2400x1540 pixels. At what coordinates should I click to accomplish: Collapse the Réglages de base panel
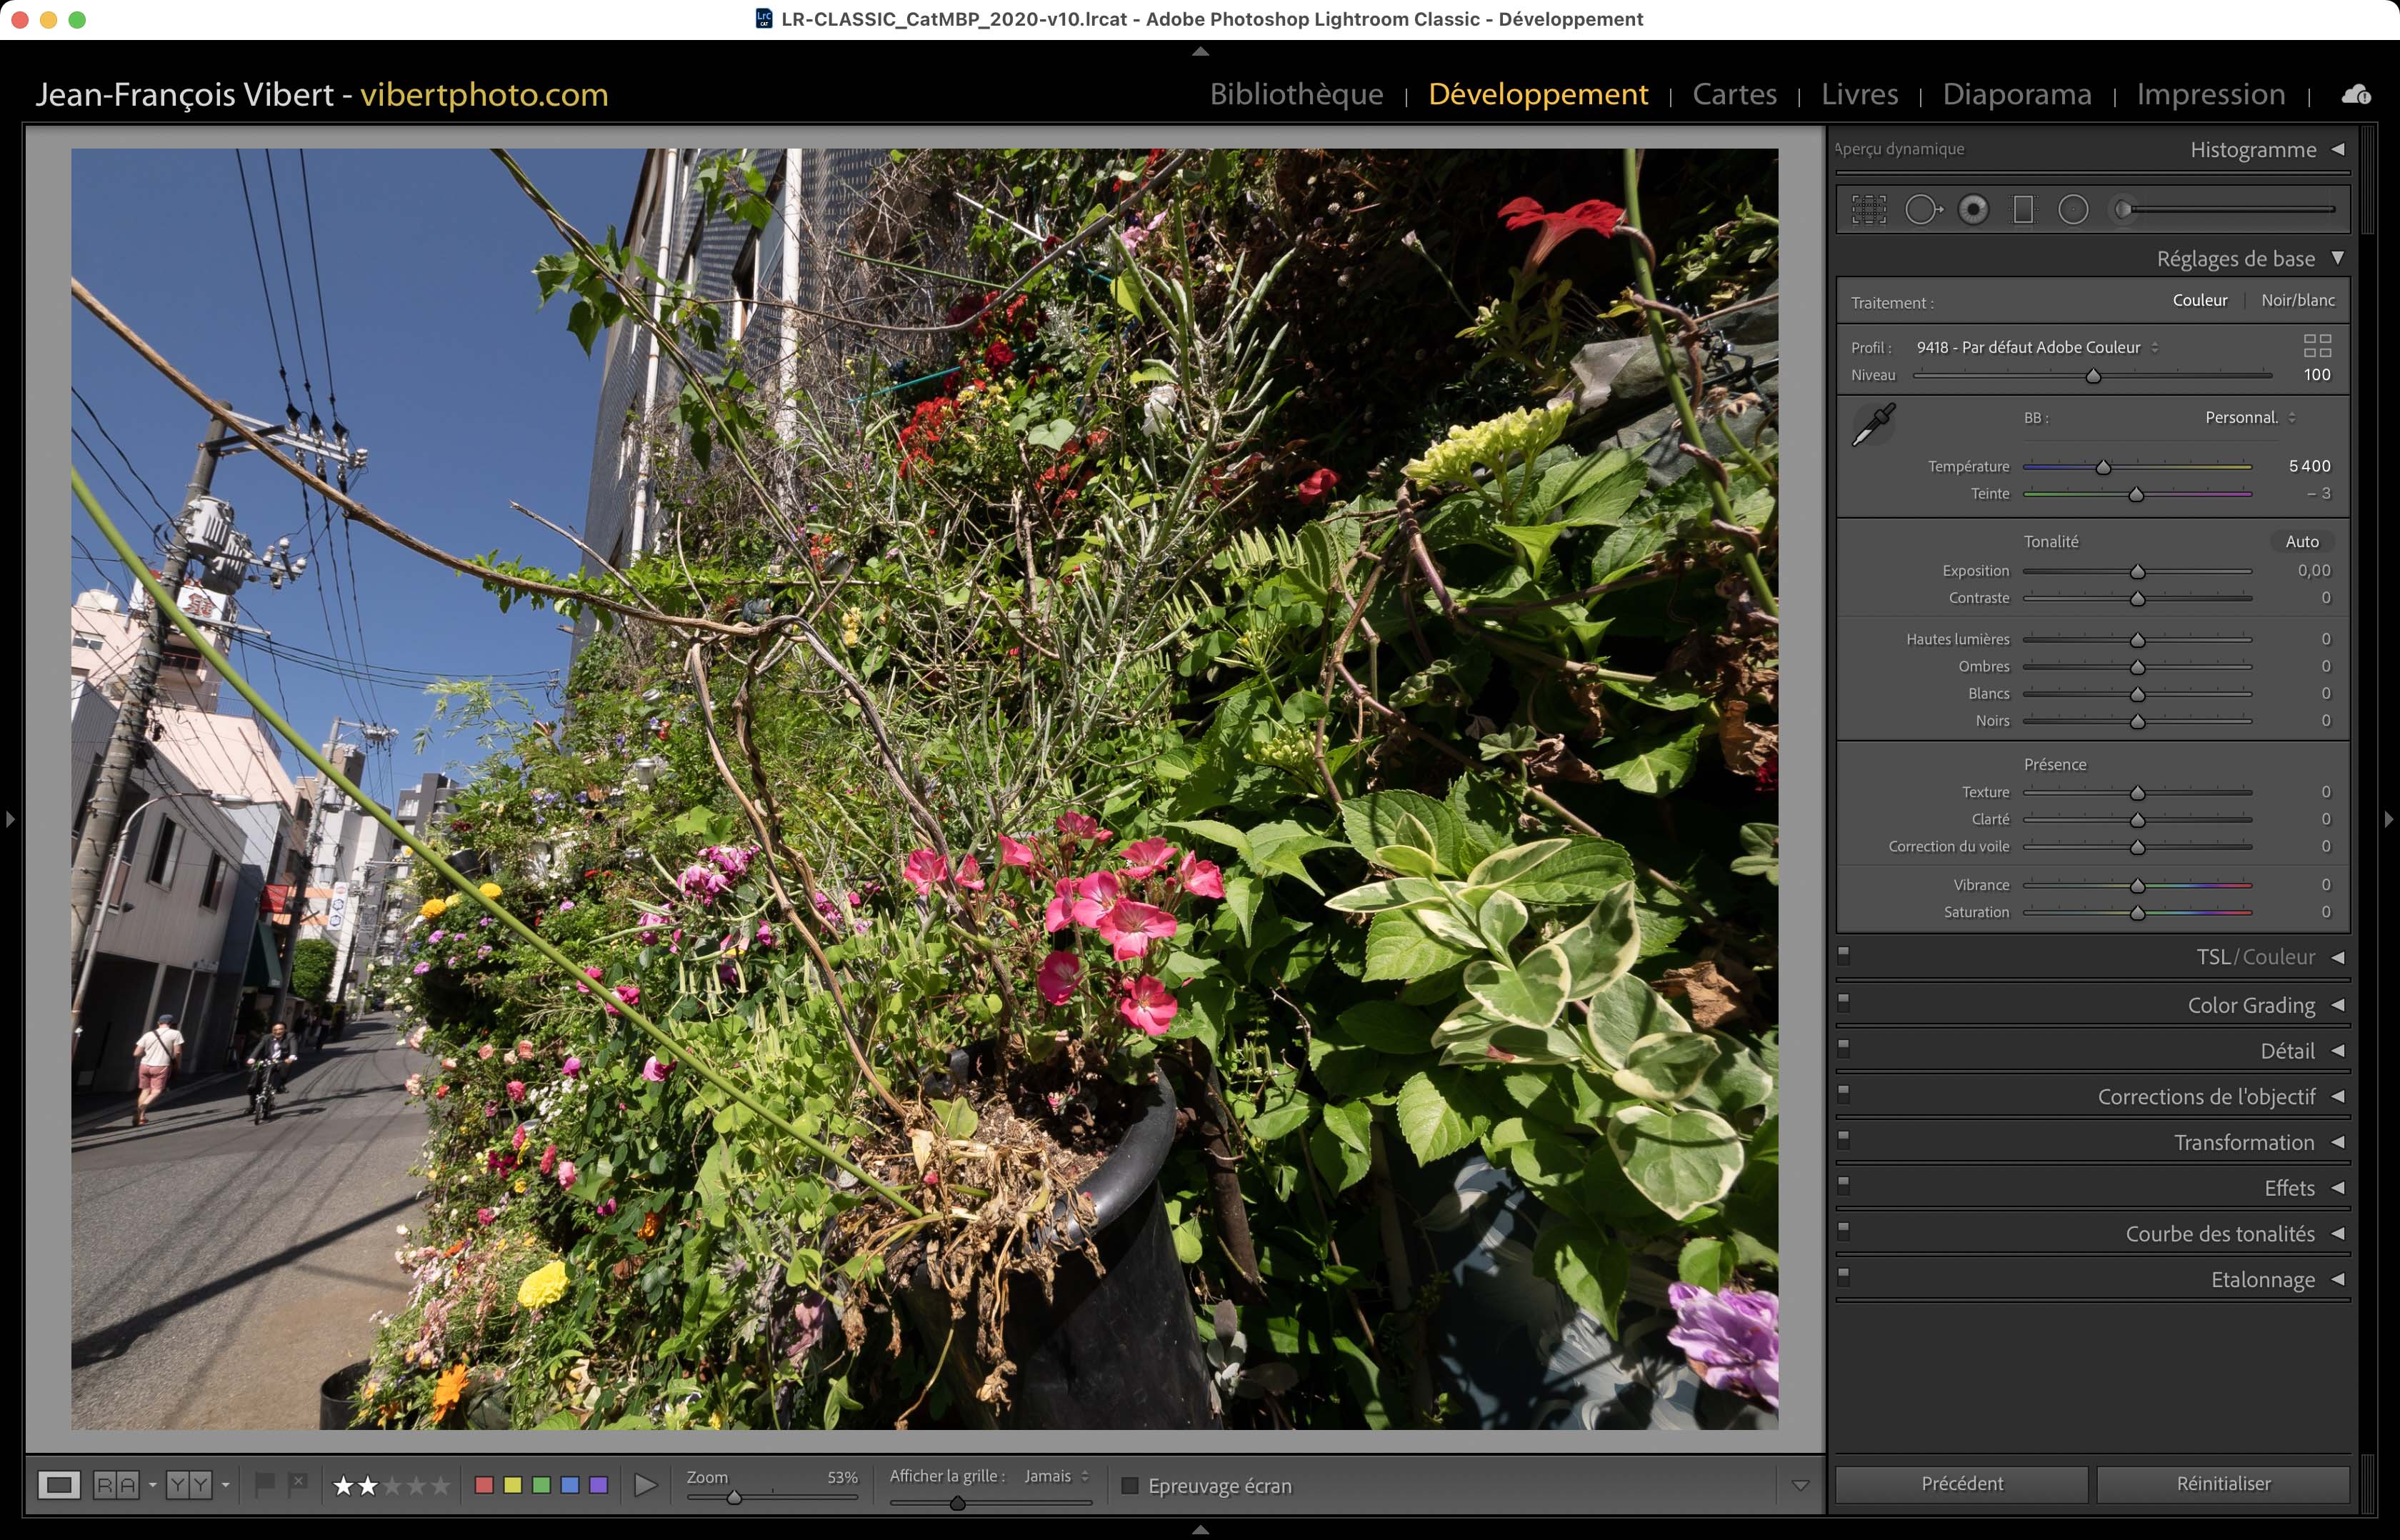click(x=2337, y=258)
